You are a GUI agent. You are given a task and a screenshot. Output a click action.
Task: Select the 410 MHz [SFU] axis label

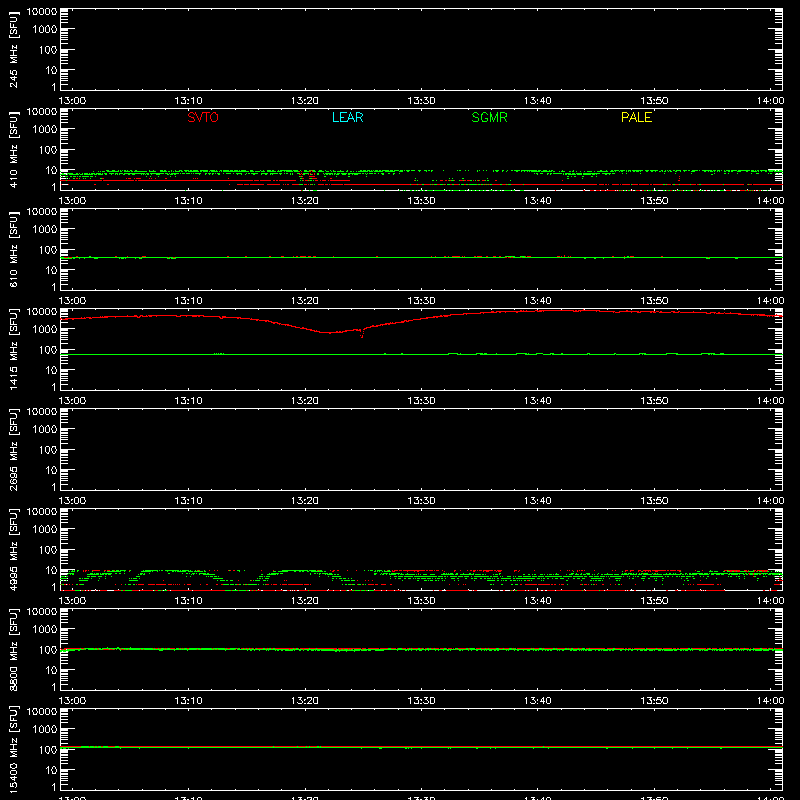(14, 149)
